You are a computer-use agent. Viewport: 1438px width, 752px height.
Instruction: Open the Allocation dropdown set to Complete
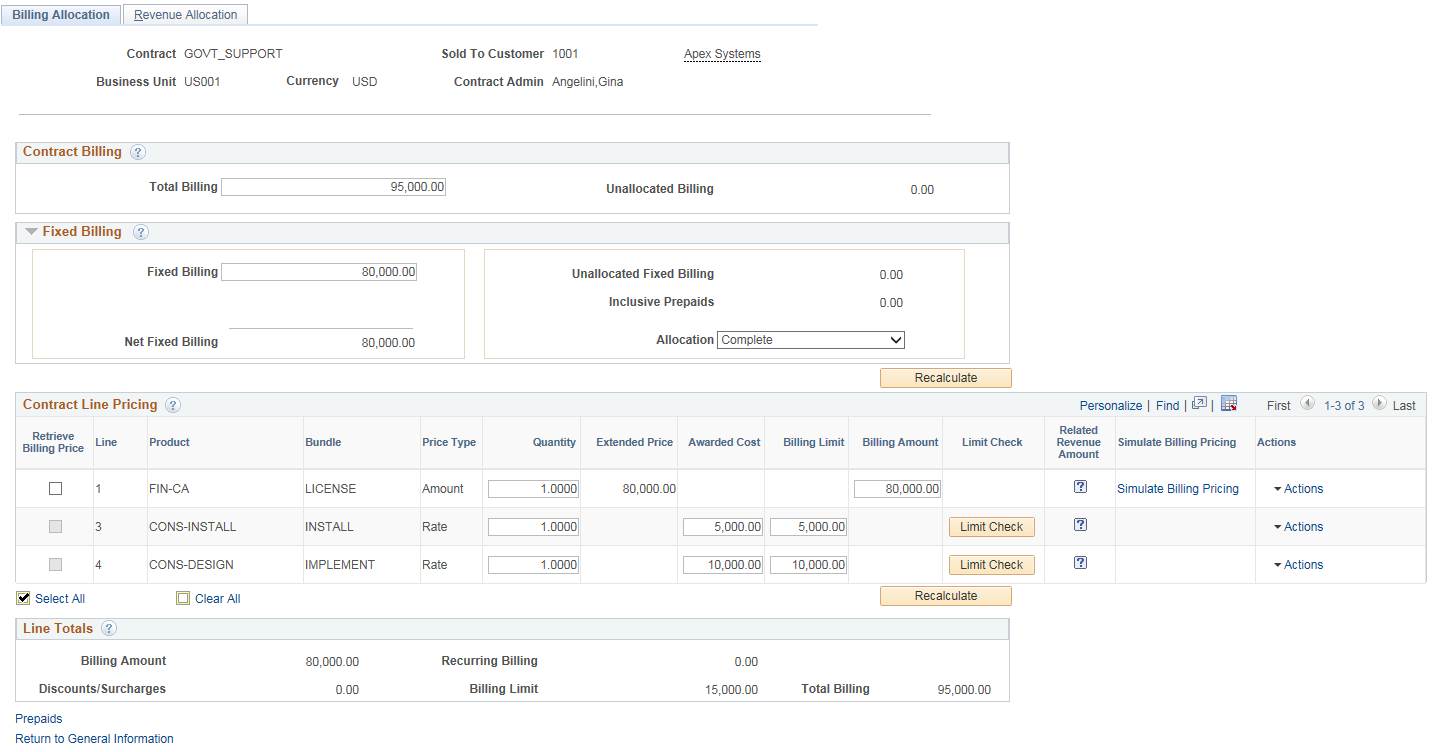click(810, 339)
